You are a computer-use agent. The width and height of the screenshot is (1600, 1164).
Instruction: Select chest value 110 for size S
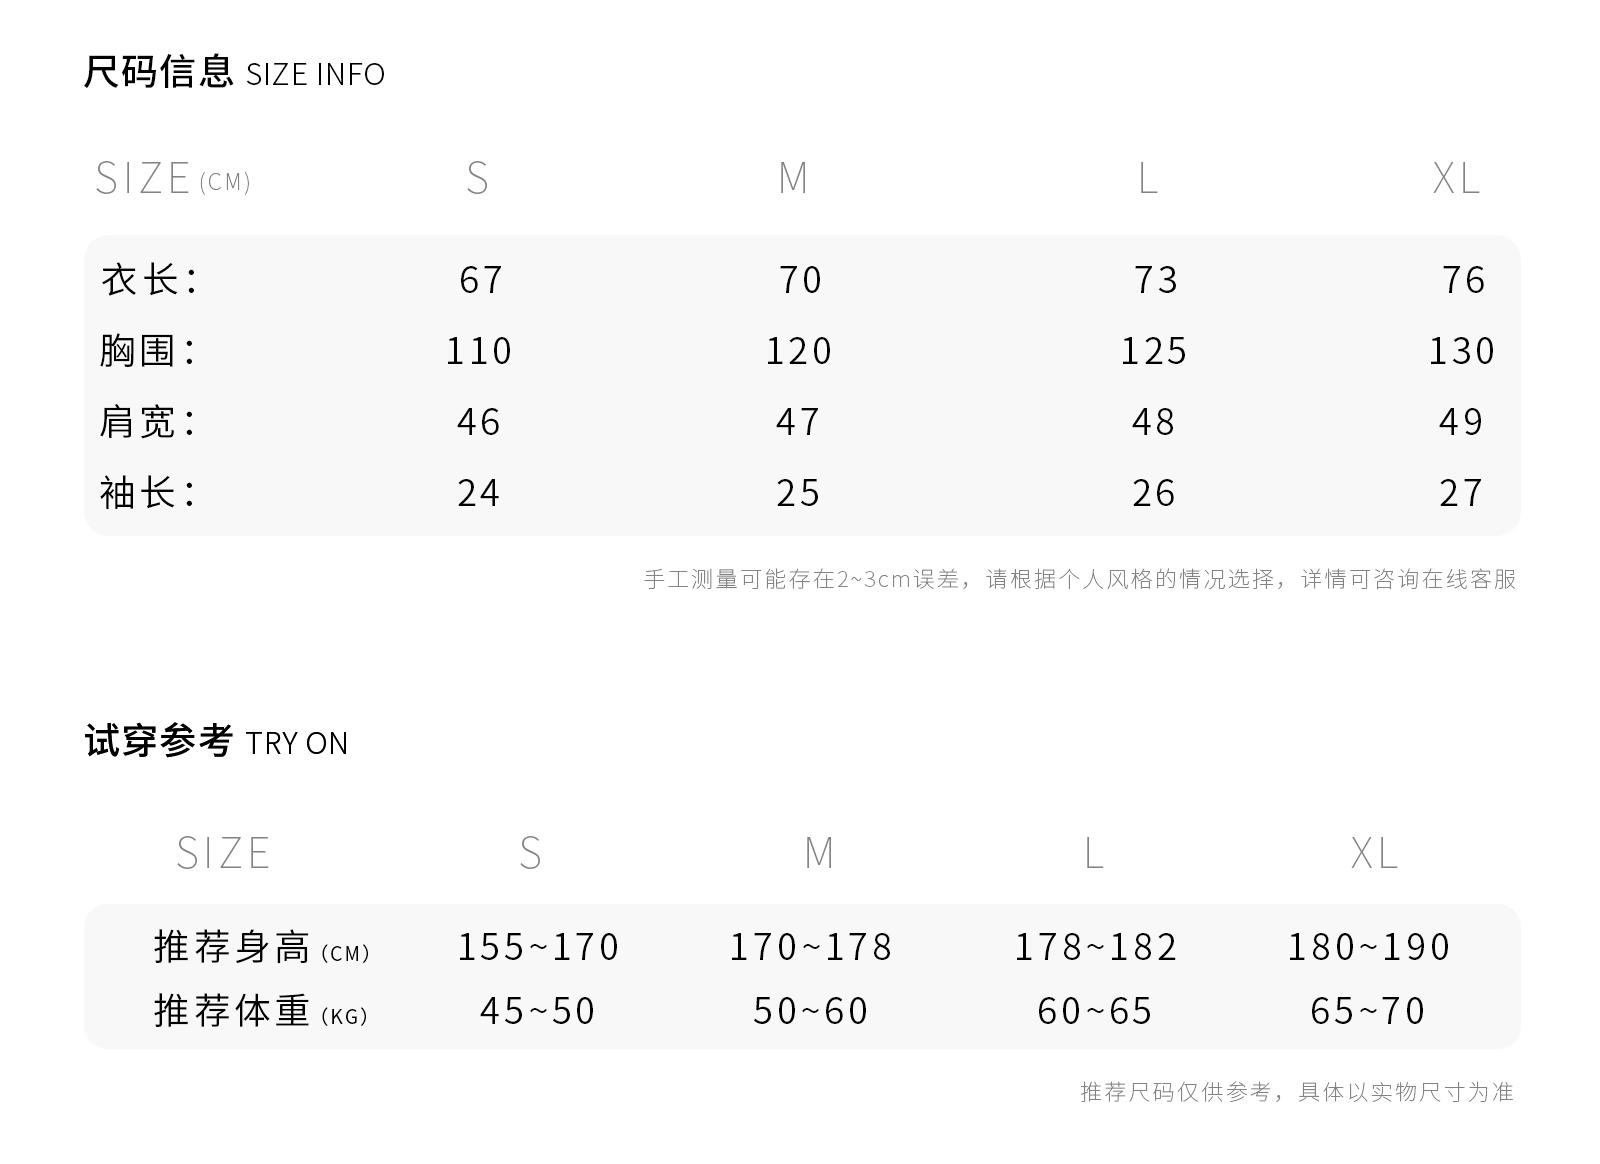point(479,351)
